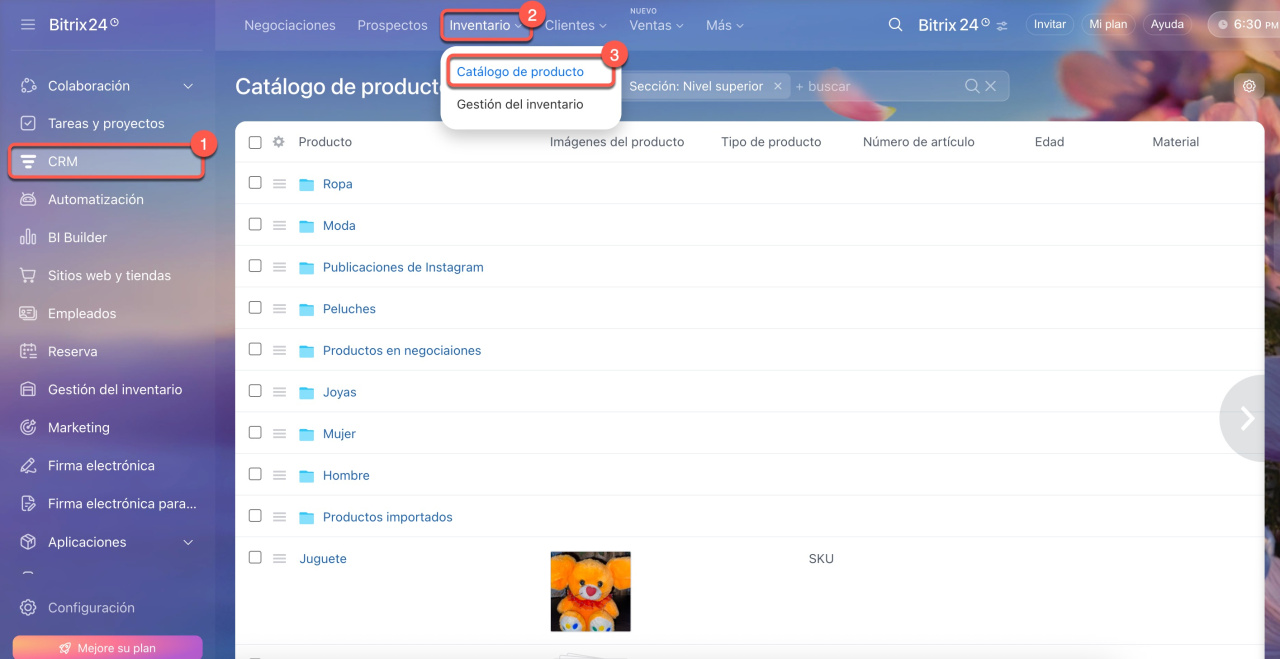Open the table column settings gear

tap(279, 142)
